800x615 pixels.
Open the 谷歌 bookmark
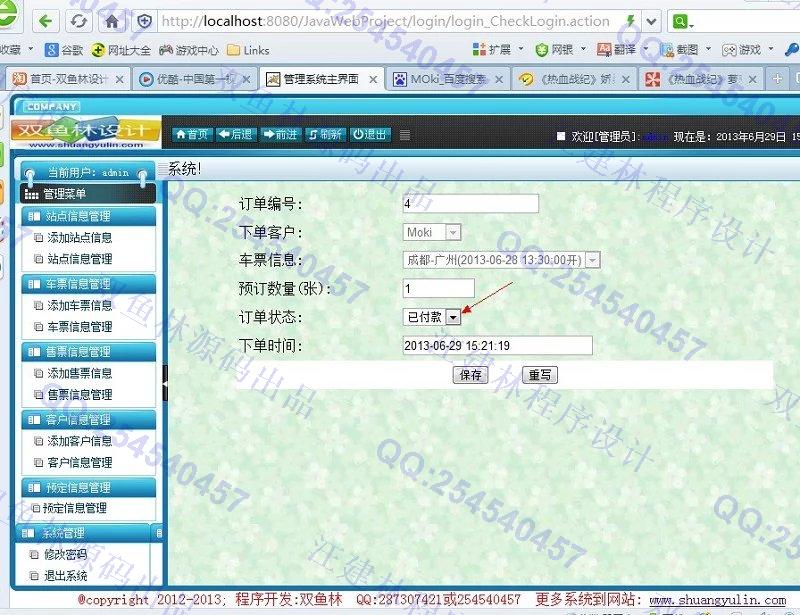tap(64, 50)
